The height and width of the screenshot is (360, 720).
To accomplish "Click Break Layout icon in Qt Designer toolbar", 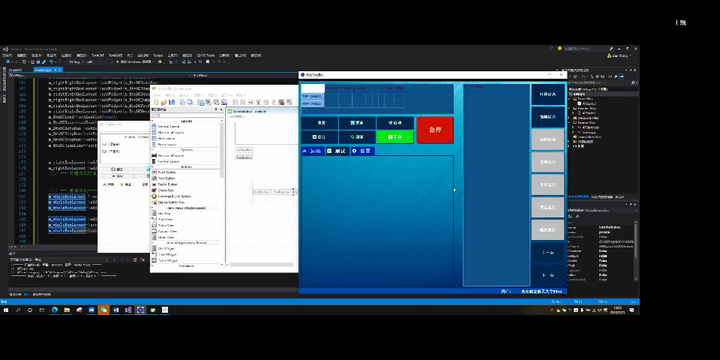I will click(281, 102).
